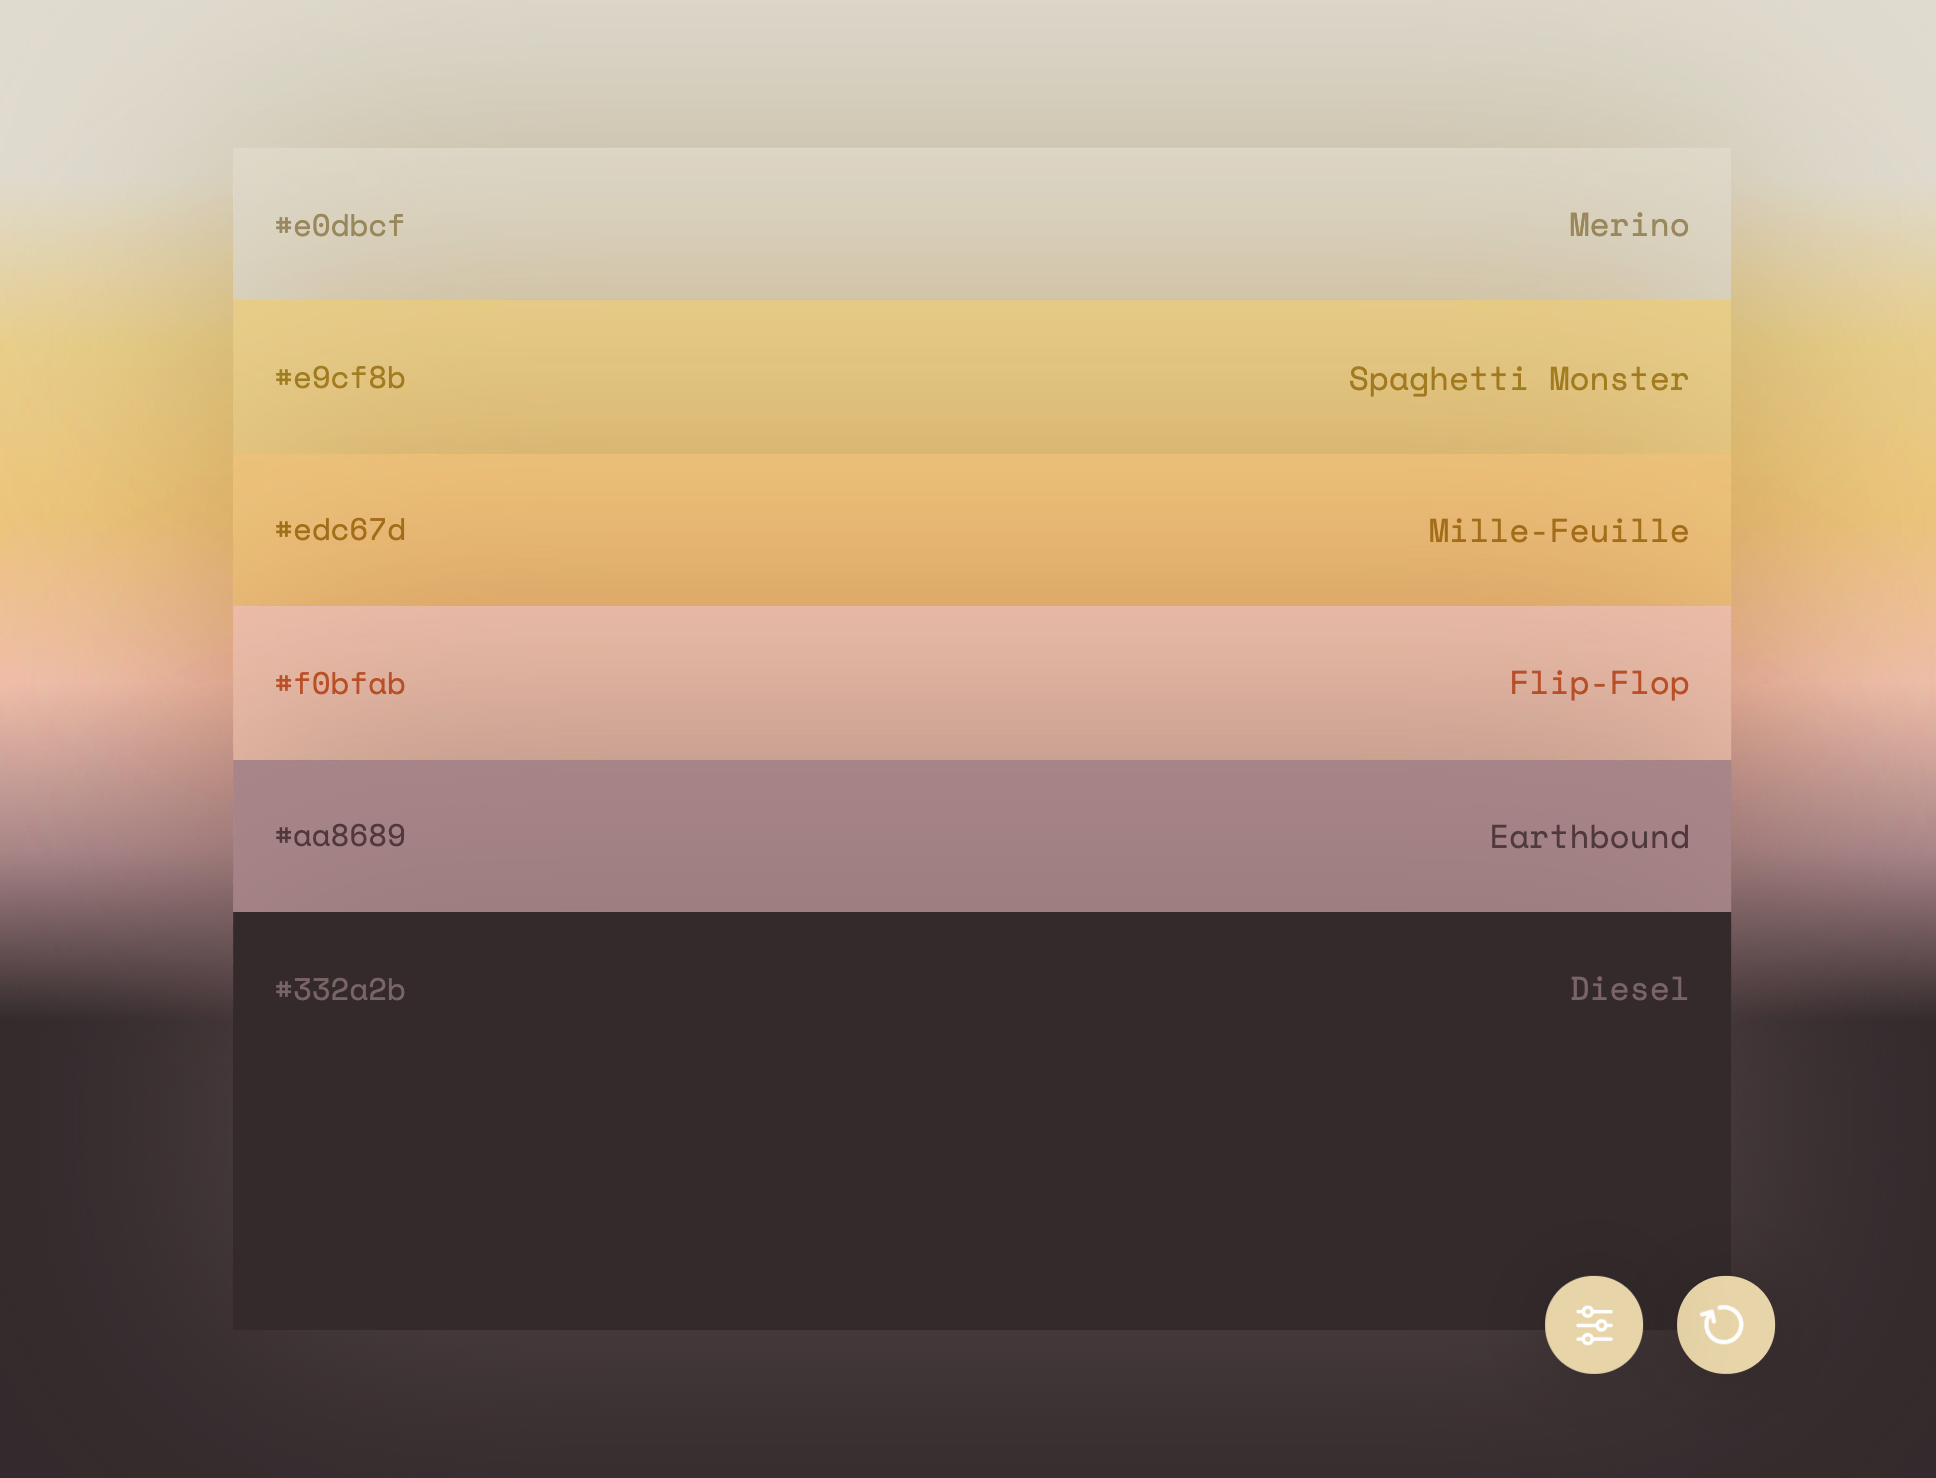The height and width of the screenshot is (1478, 1936).
Task: Pick the Merino beige color band
Action: coord(980,225)
